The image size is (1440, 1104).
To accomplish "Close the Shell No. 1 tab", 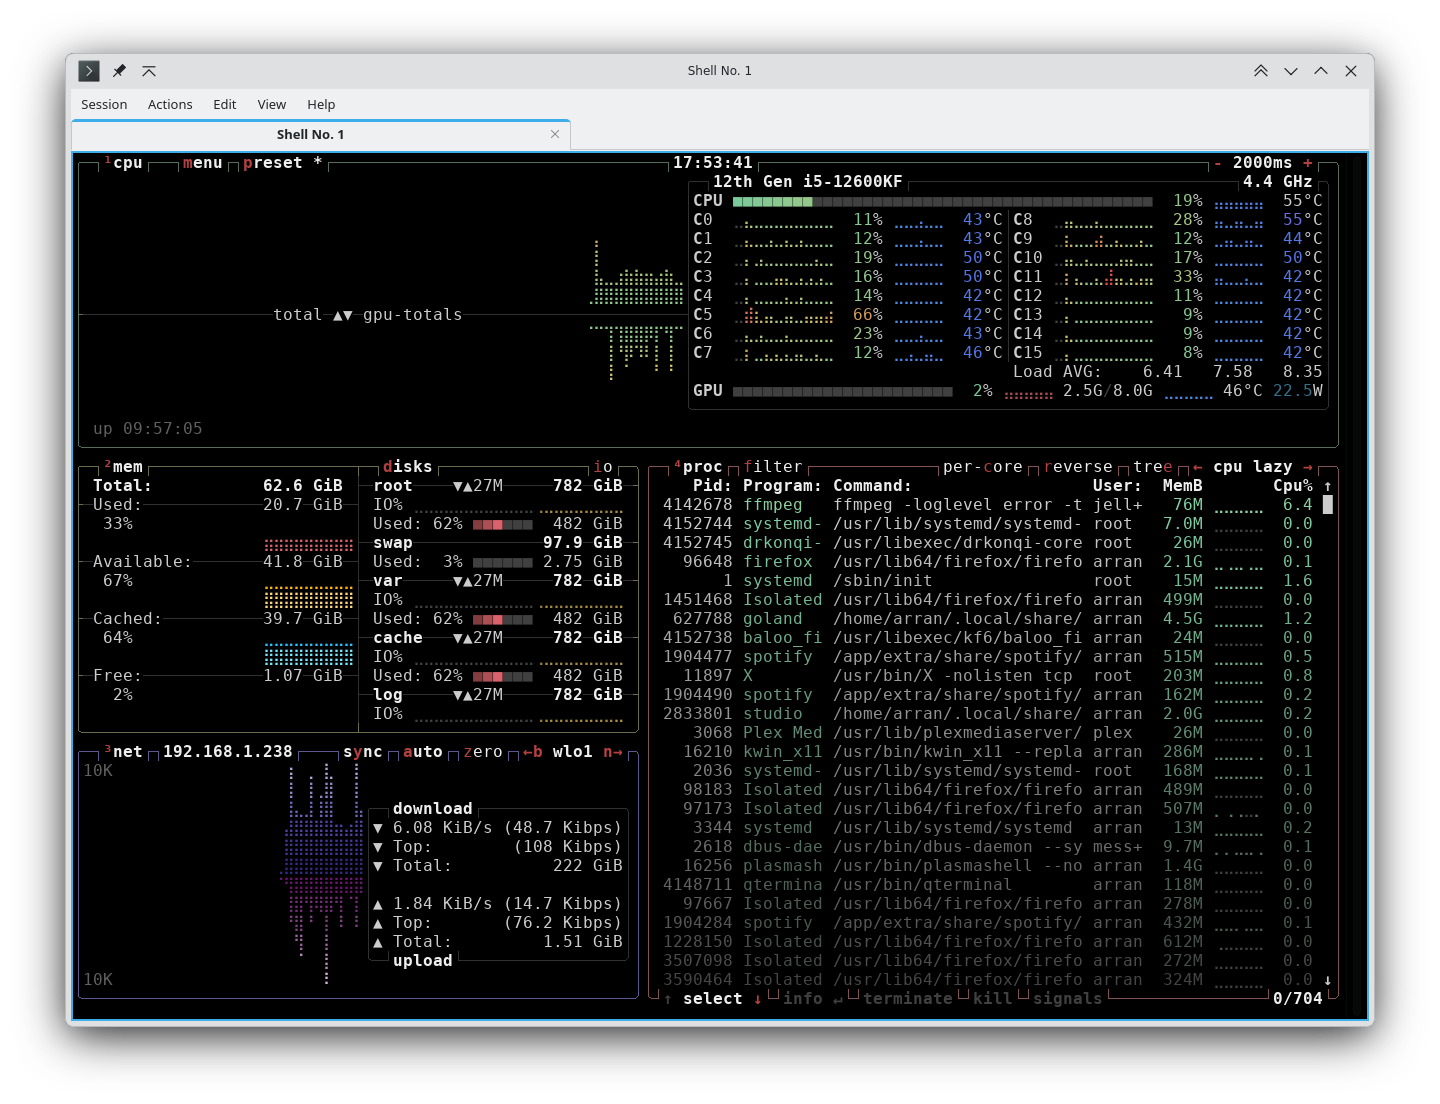I will (555, 134).
